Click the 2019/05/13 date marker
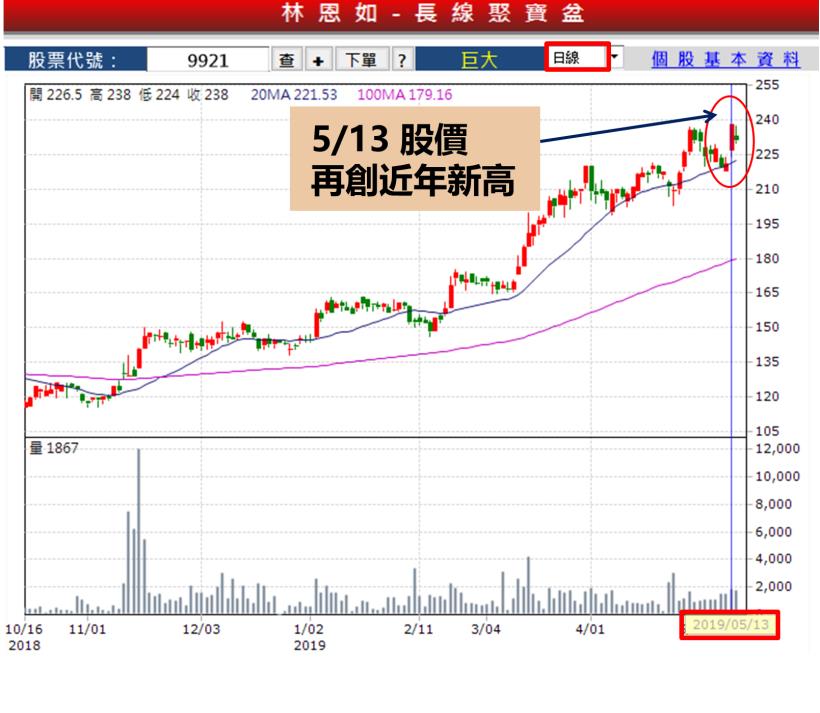 click(x=730, y=624)
